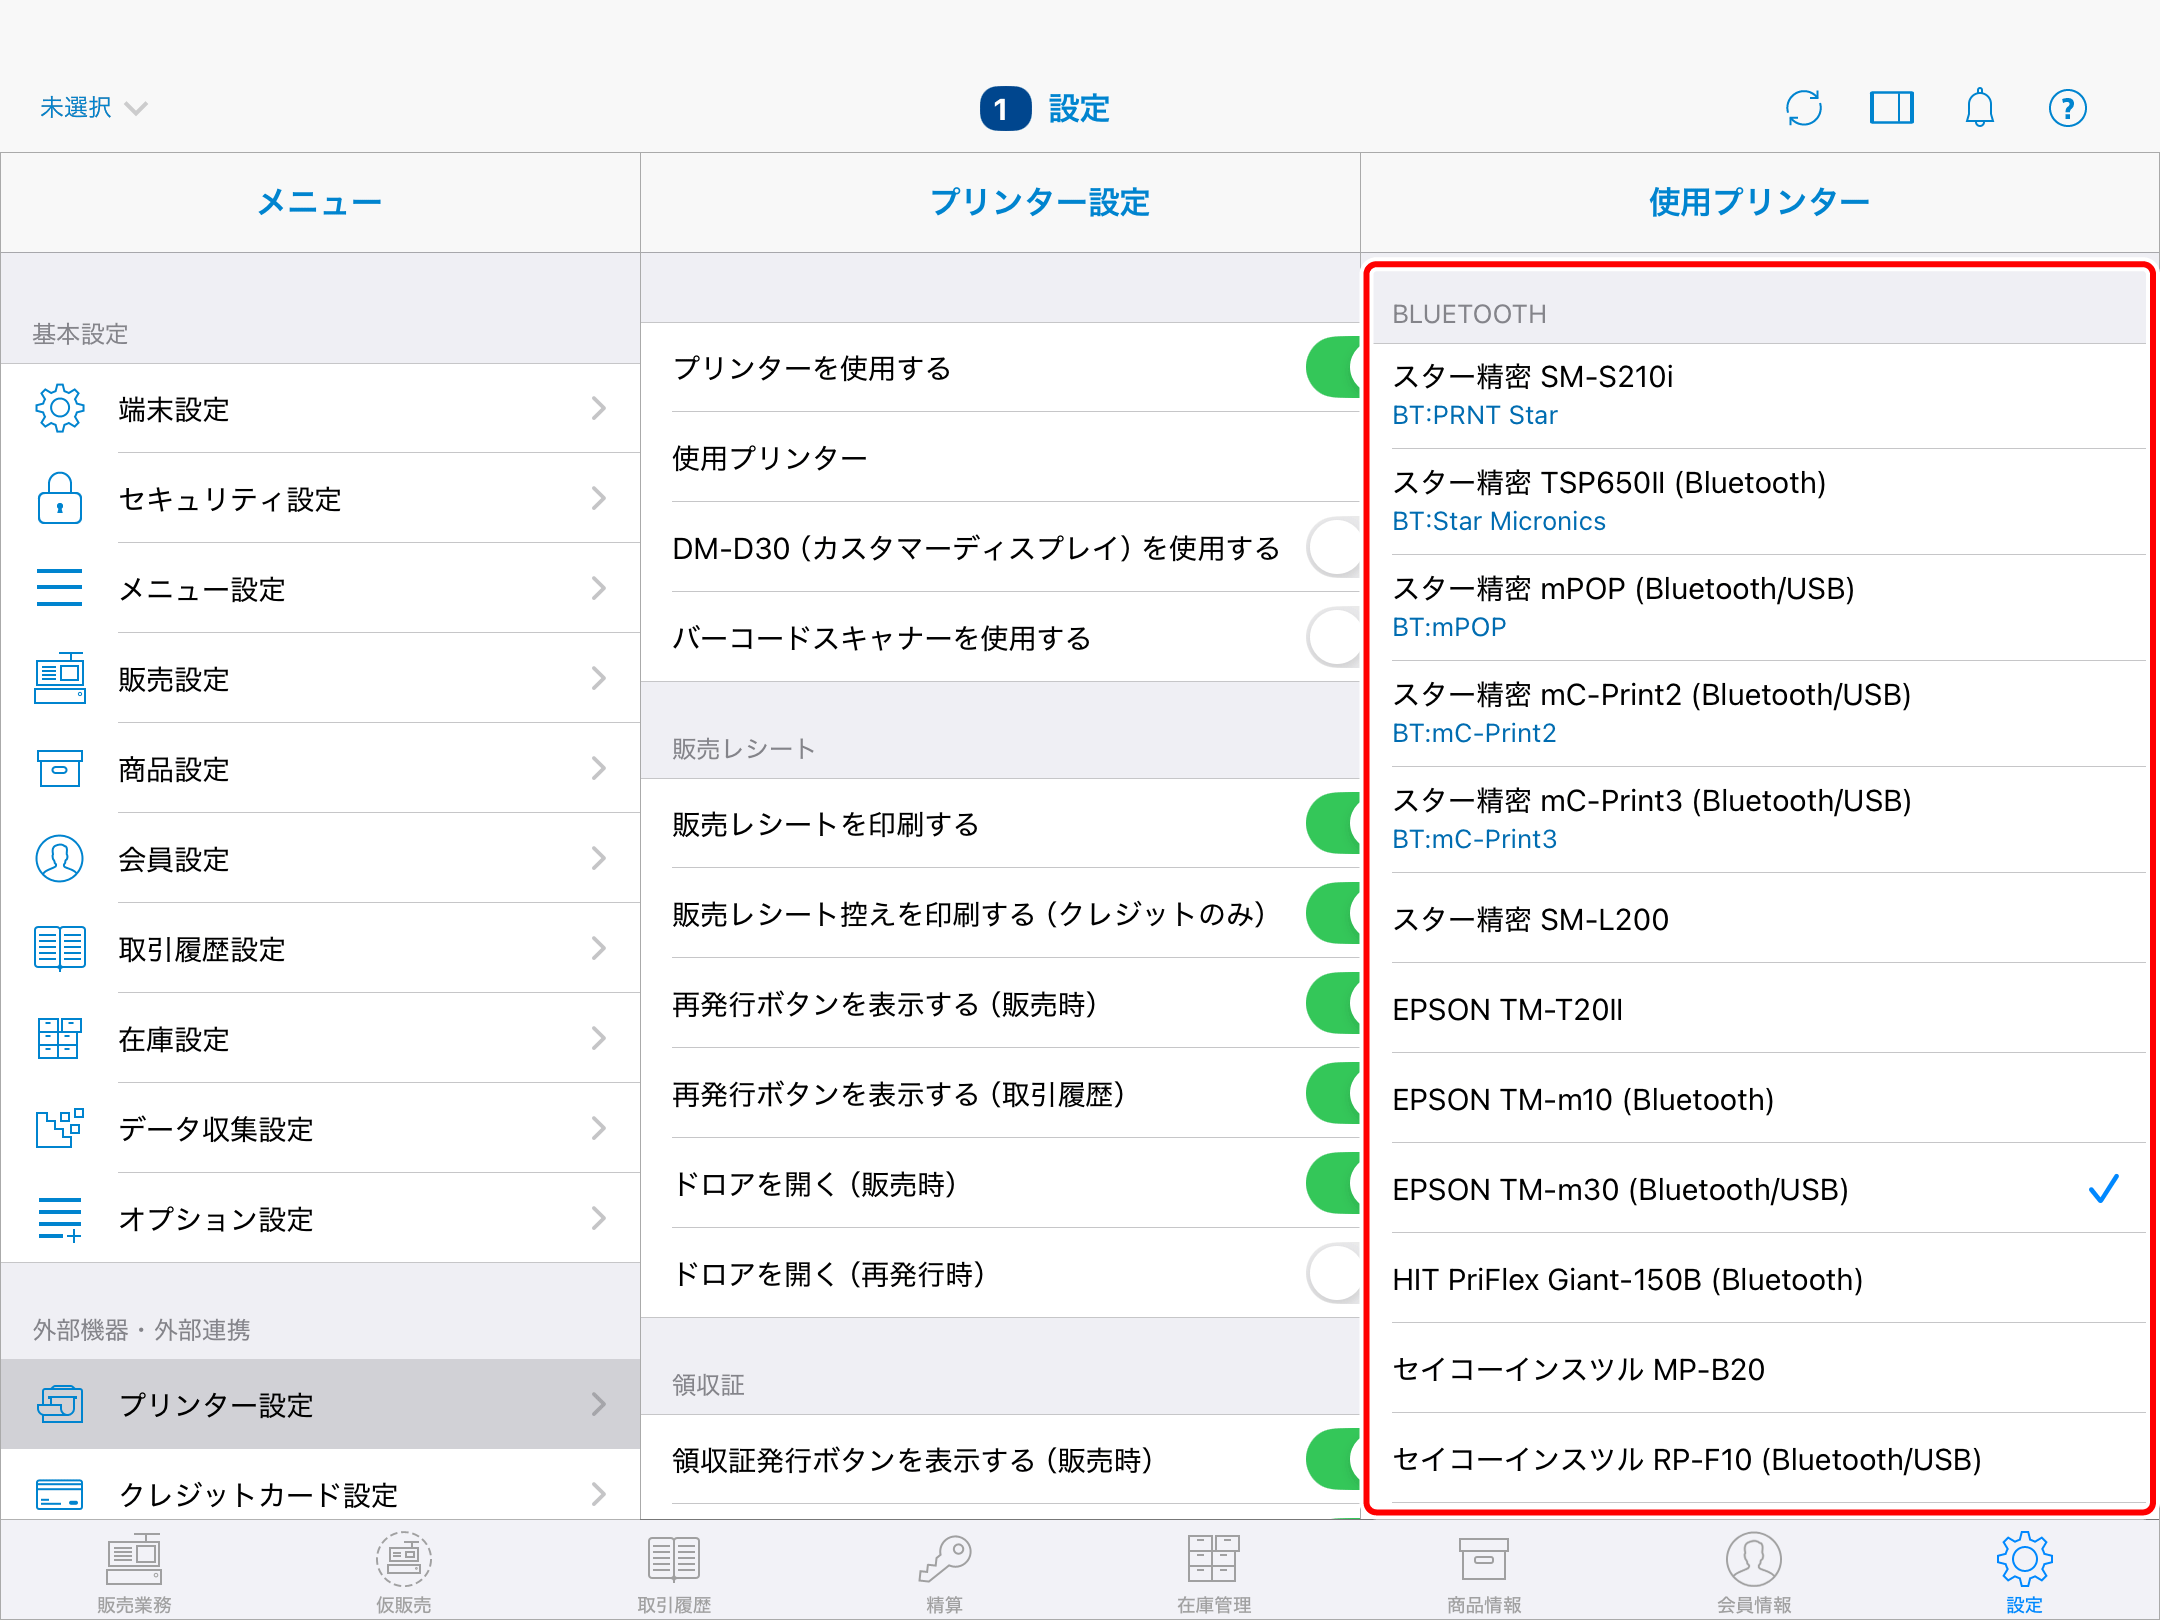Image resolution: width=2160 pixels, height=1620 pixels.
Task: Open 在庫管理 shelves tab icon
Action: (x=1214, y=1559)
